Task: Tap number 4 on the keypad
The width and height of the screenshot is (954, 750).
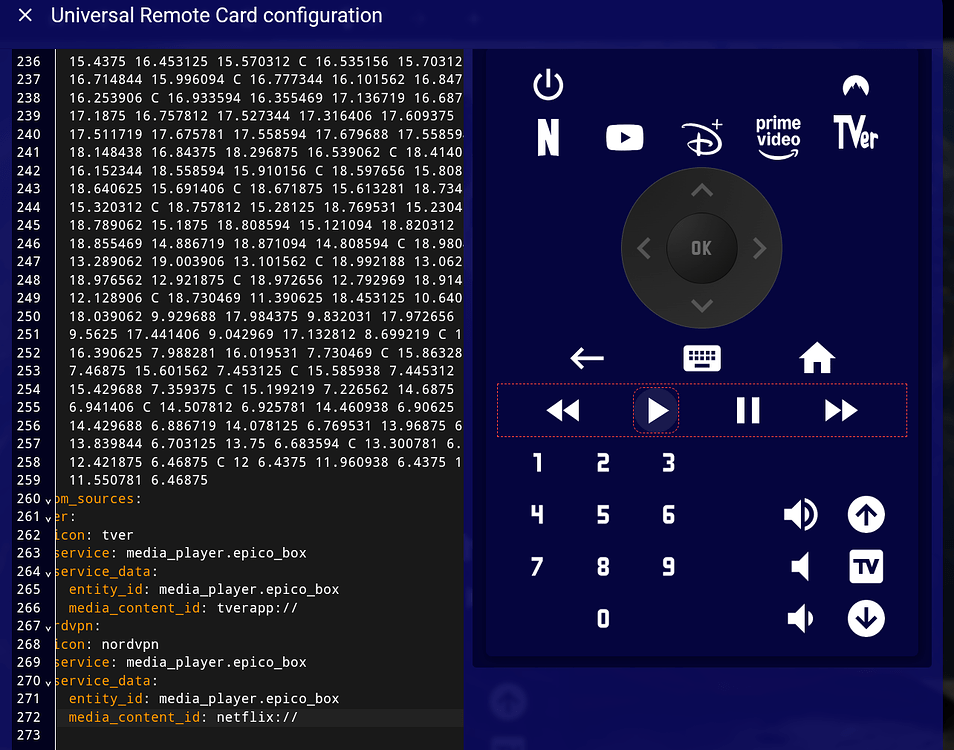Action: 537,515
